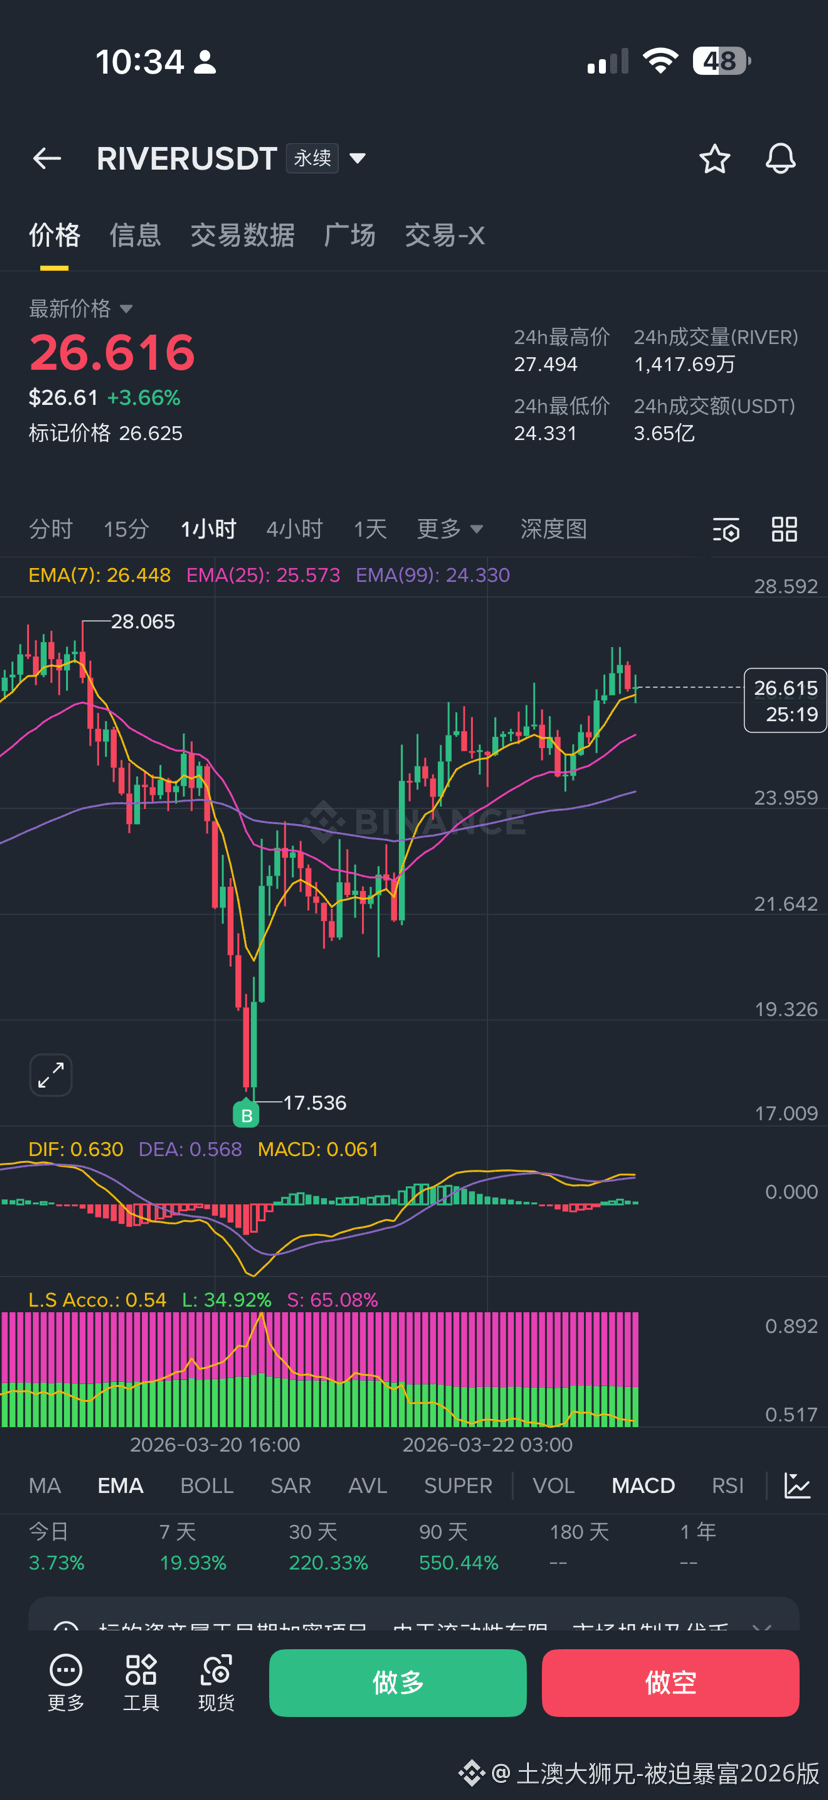Tap the 24h high value 27.494
This screenshot has width=828, height=1800.
546,364
